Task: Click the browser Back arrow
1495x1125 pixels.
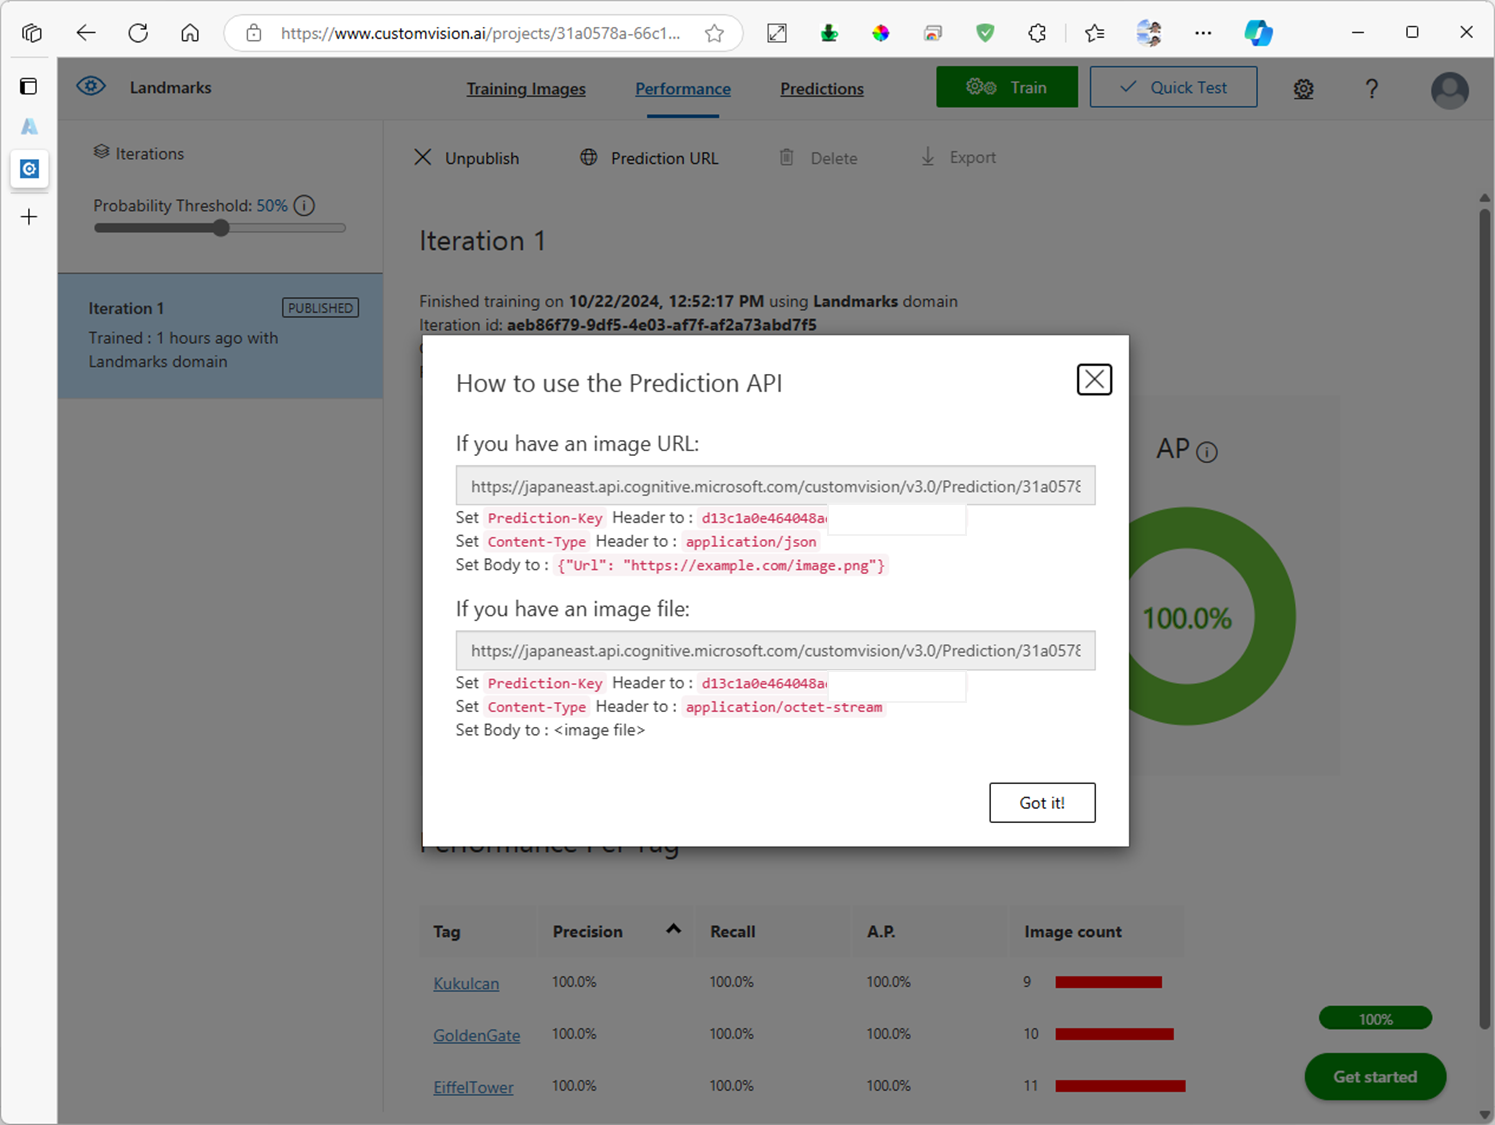Action: coord(86,33)
